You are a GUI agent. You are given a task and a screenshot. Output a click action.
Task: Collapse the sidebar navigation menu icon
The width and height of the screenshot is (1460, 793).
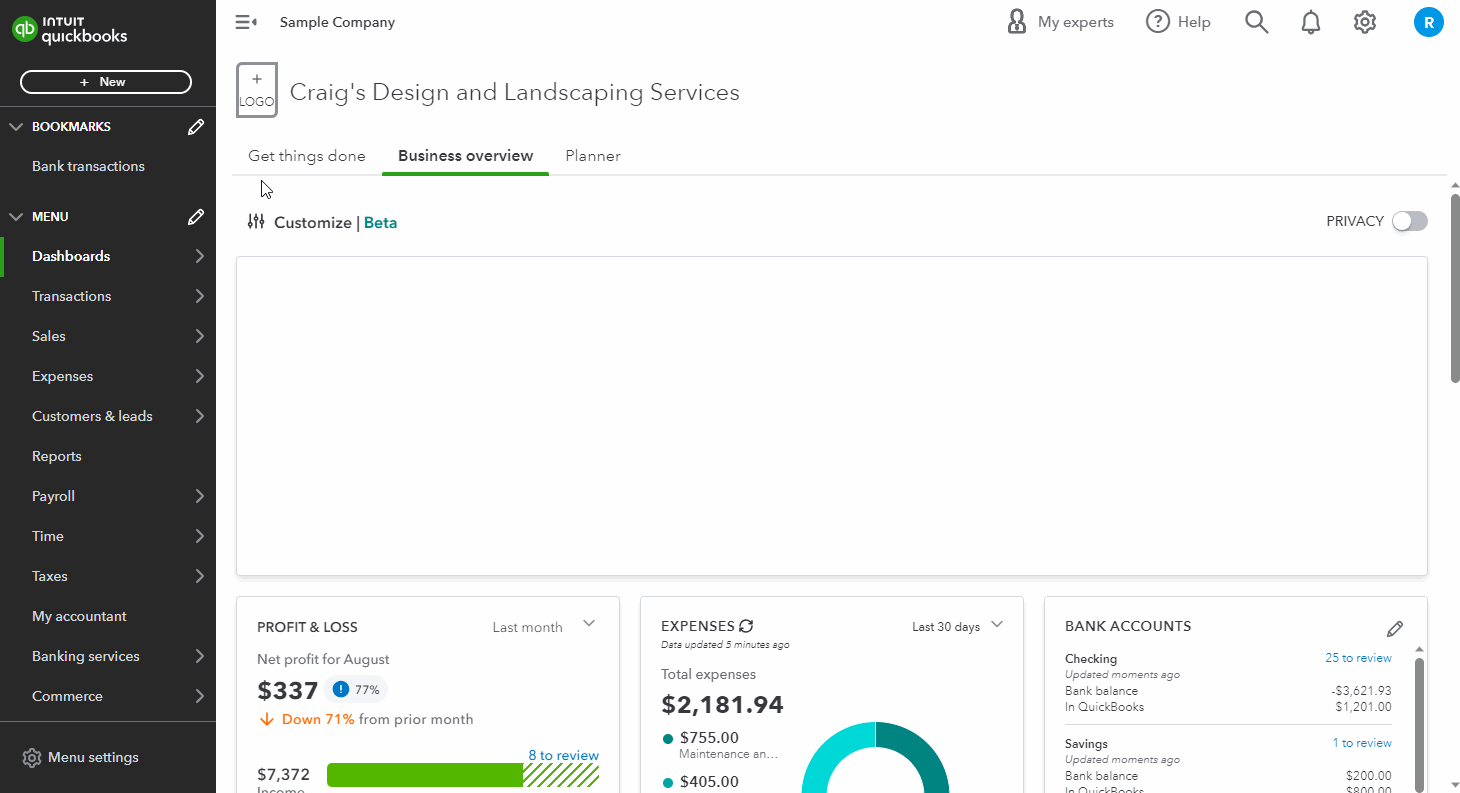pos(246,22)
